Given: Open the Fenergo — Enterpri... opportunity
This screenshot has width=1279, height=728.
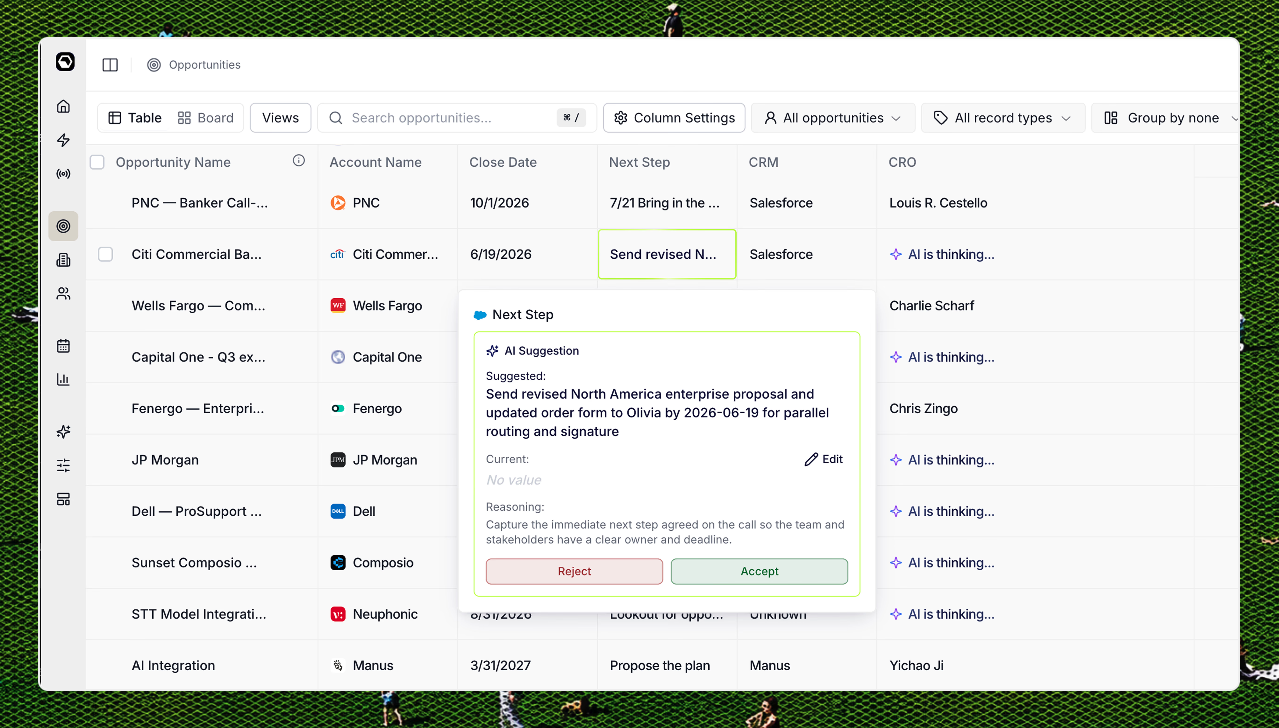Looking at the screenshot, I should pyautogui.click(x=198, y=409).
